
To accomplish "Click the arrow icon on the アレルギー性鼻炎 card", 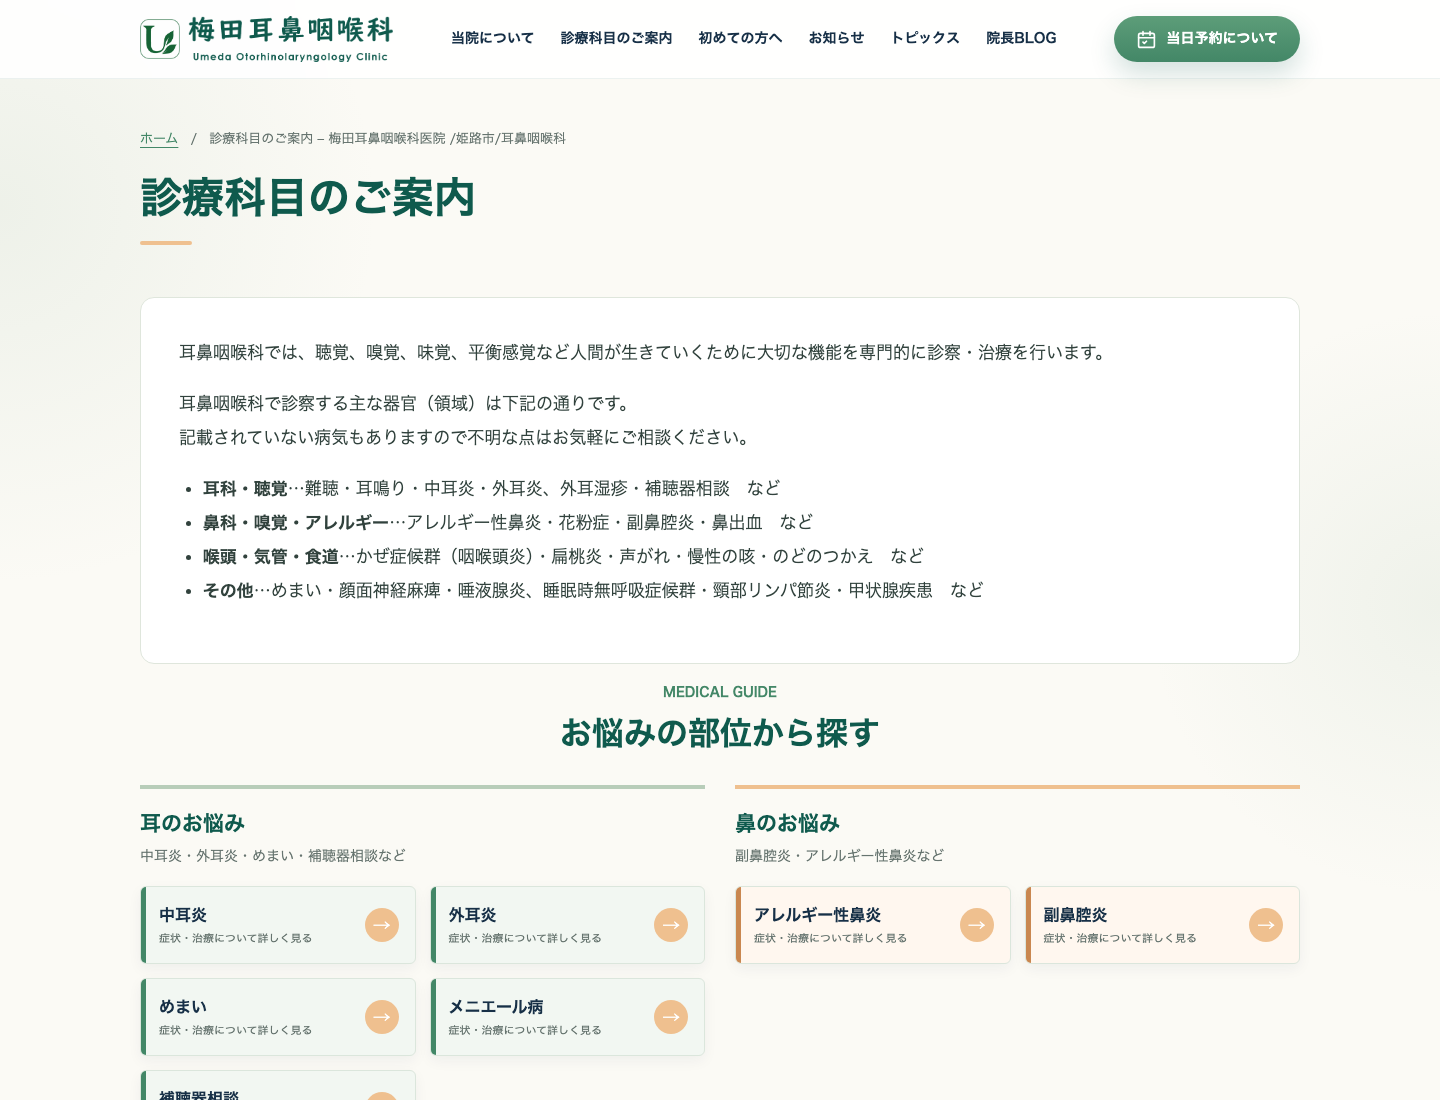I will pos(977,925).
